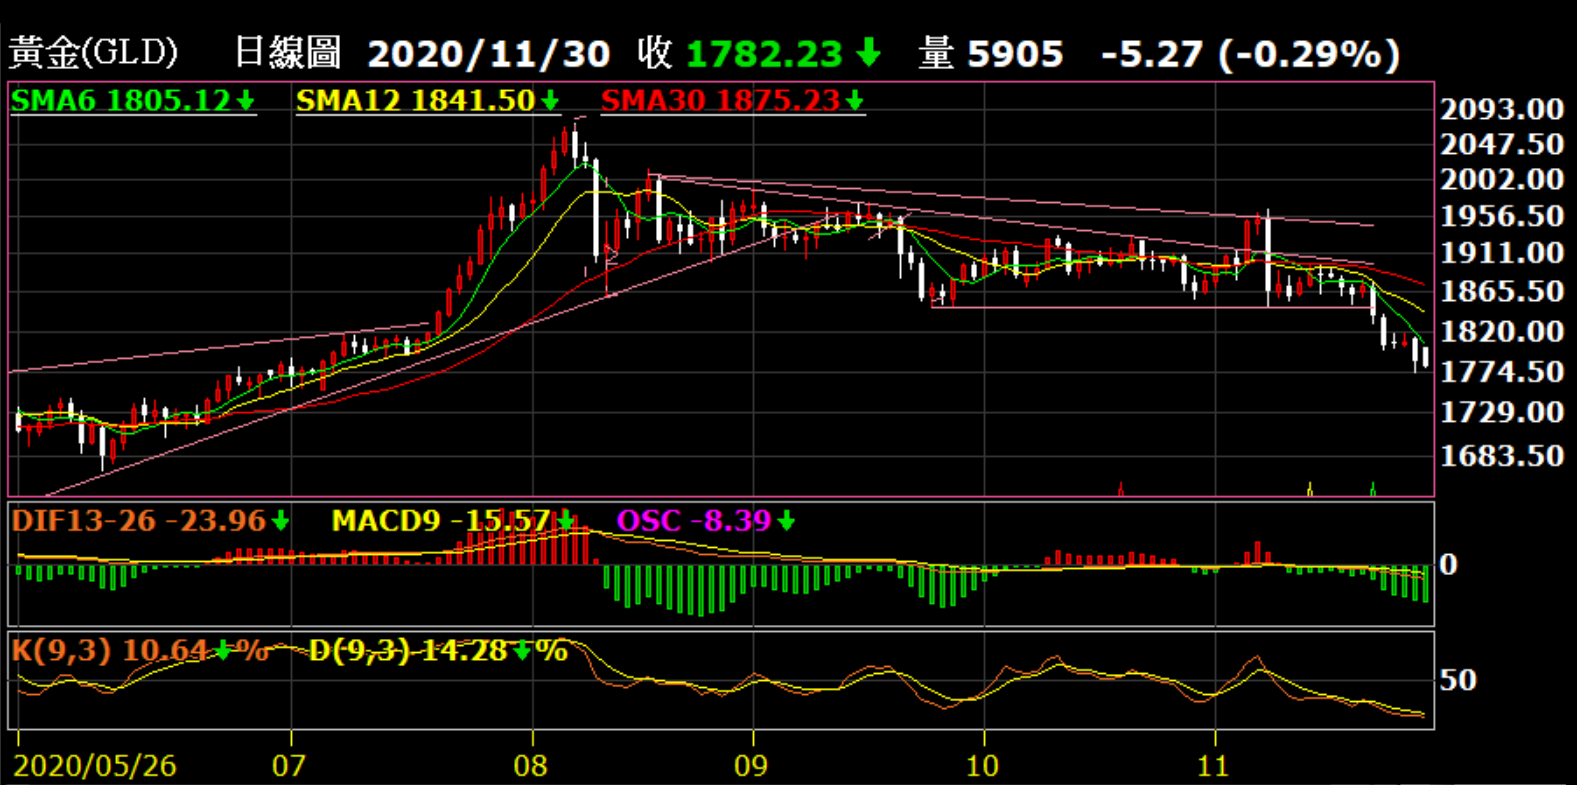Screen dimensions: 1577x785
Task: Click the green arrow beside DIF13-26 value
Action: (x=280, y=521)
